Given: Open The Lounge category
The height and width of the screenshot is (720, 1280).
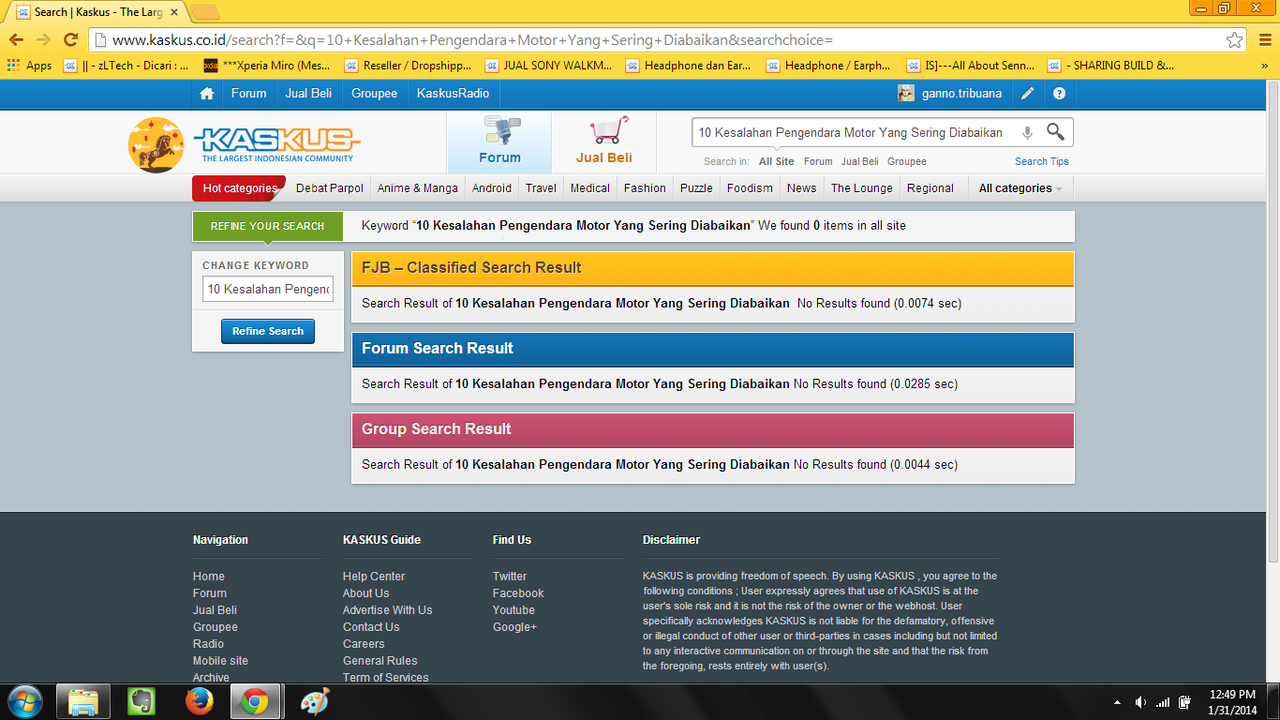Looking at the screenshot, I should [862, 188].
